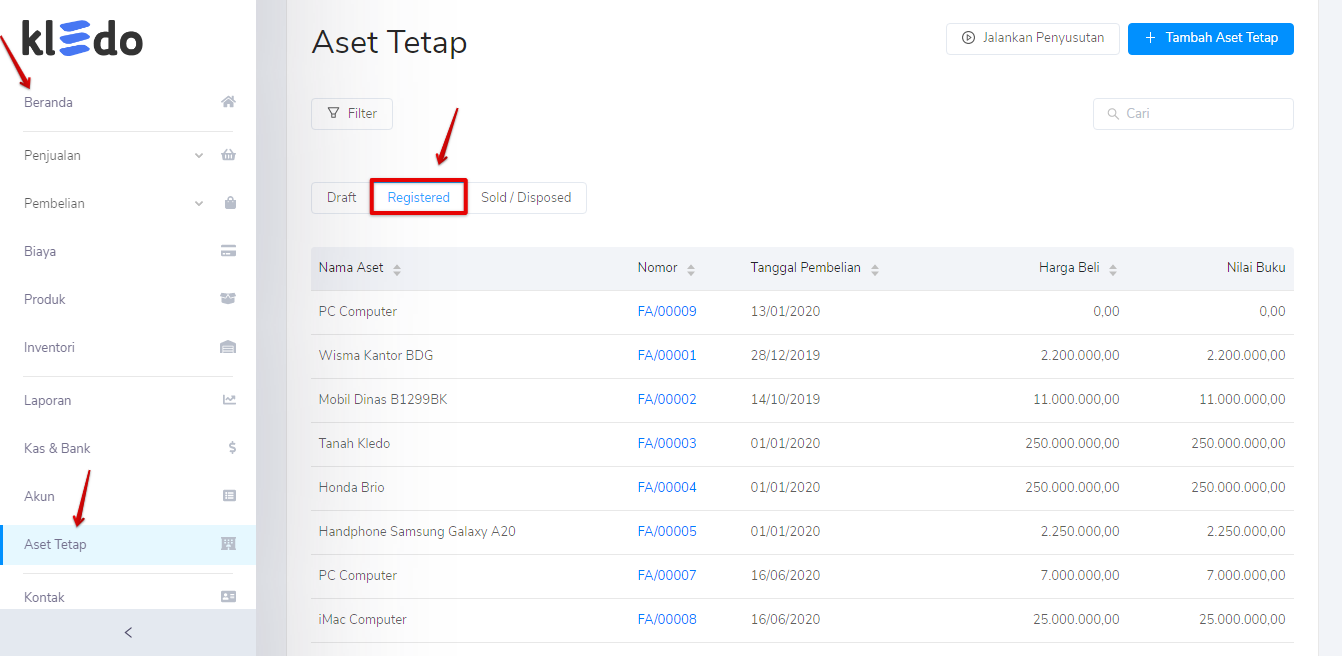Expand the Pembelian submenu chevron
Image resolution: width=1342 pixels, height=656 pixels.
(199, 203)
